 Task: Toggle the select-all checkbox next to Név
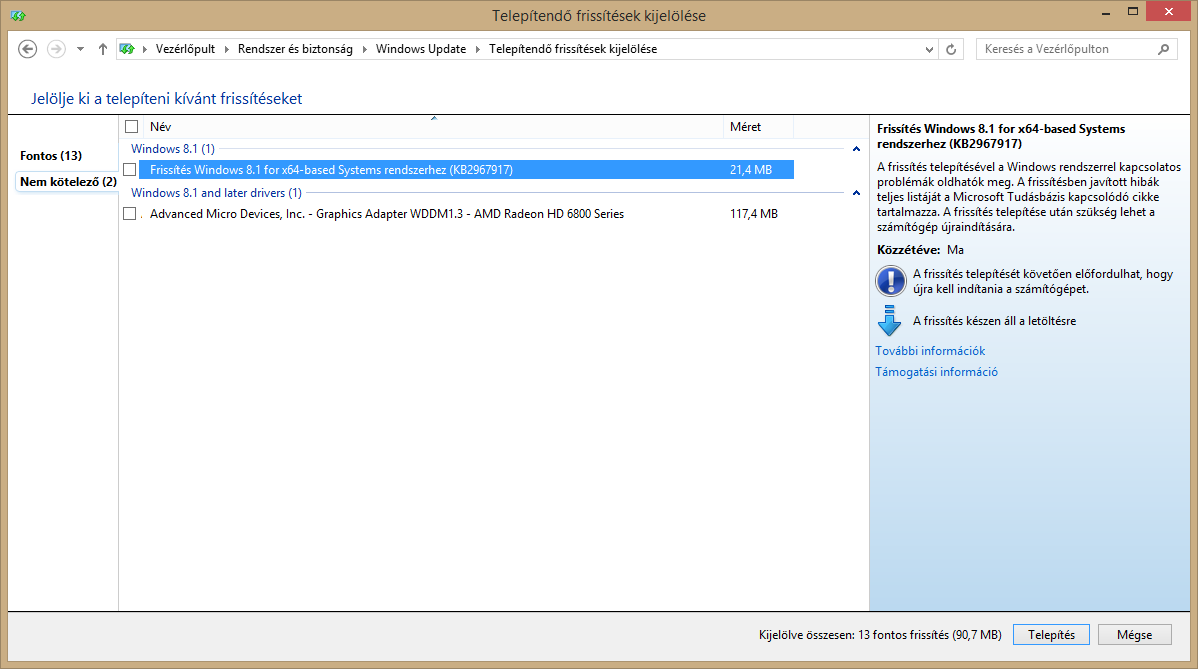tap(131, 127)
